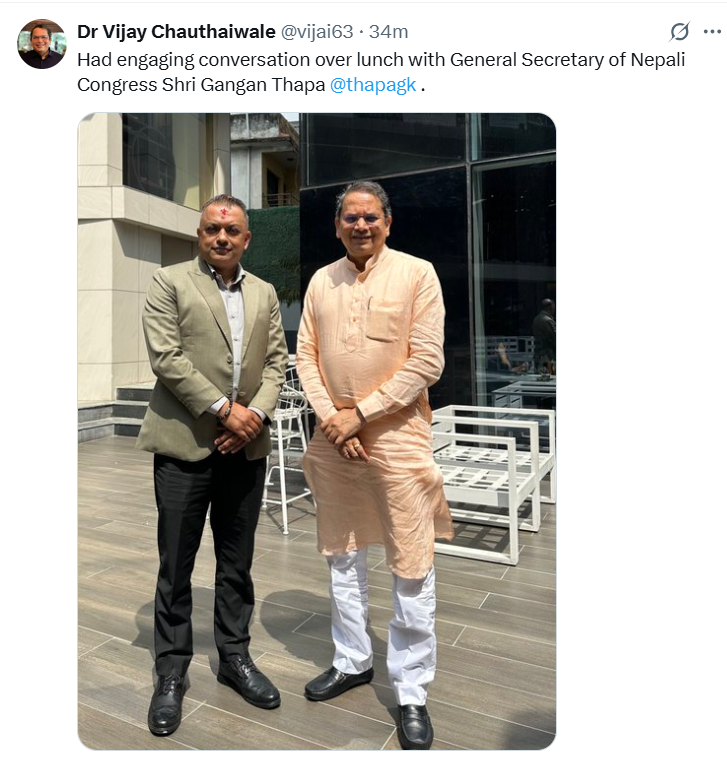Open the three-dot More options menu
This screenshot has height=757, width=727.
[x=712, y=32]
